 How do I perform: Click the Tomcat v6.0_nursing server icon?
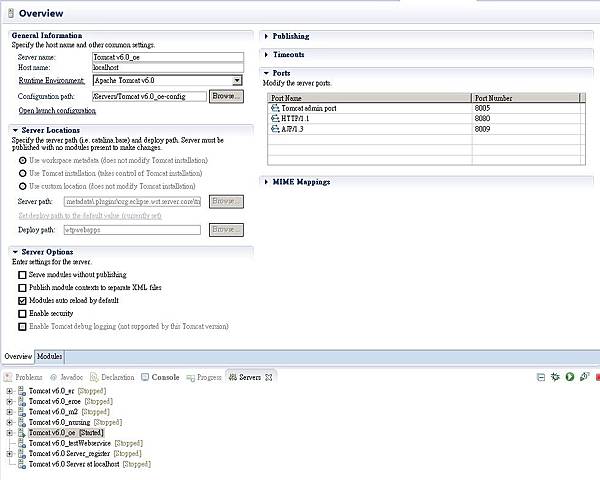(x=22, y=422)
